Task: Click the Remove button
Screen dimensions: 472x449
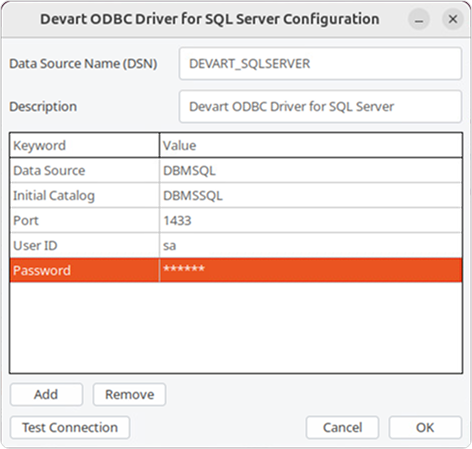Action: pos(129,394)
